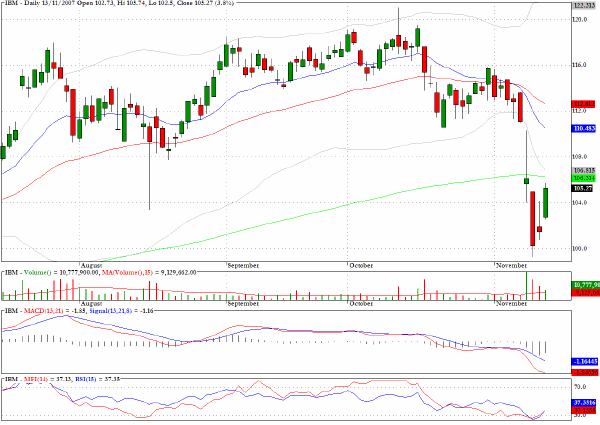Click the November label below the price chart
The image size is (600, 425).
click(511, 265)
